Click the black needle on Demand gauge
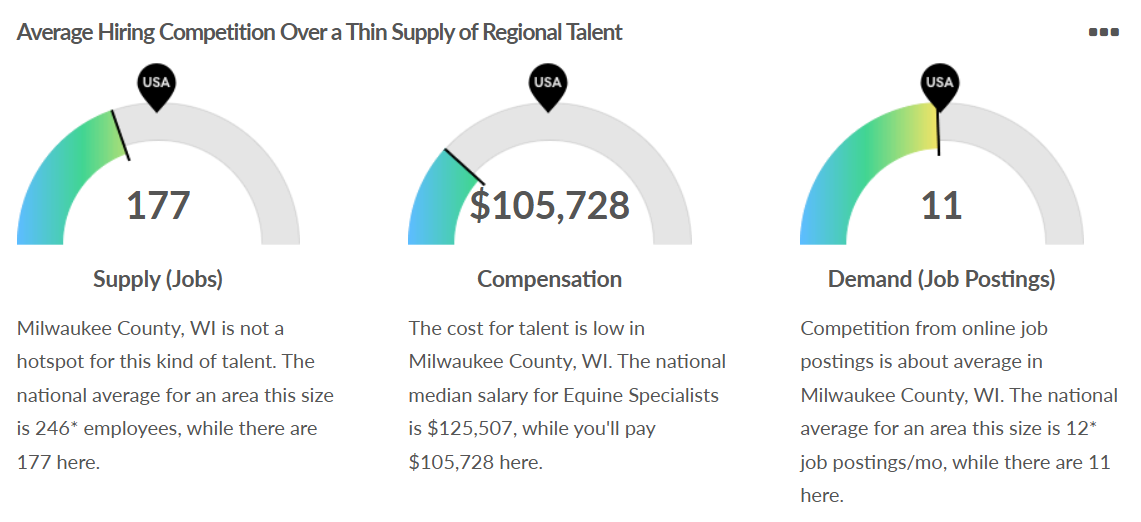This screenshot has height=522, width=1141. 939,130
